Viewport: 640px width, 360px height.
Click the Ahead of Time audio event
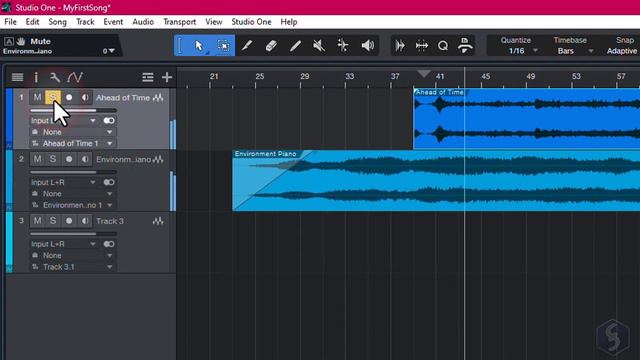[x=527, y=119]
